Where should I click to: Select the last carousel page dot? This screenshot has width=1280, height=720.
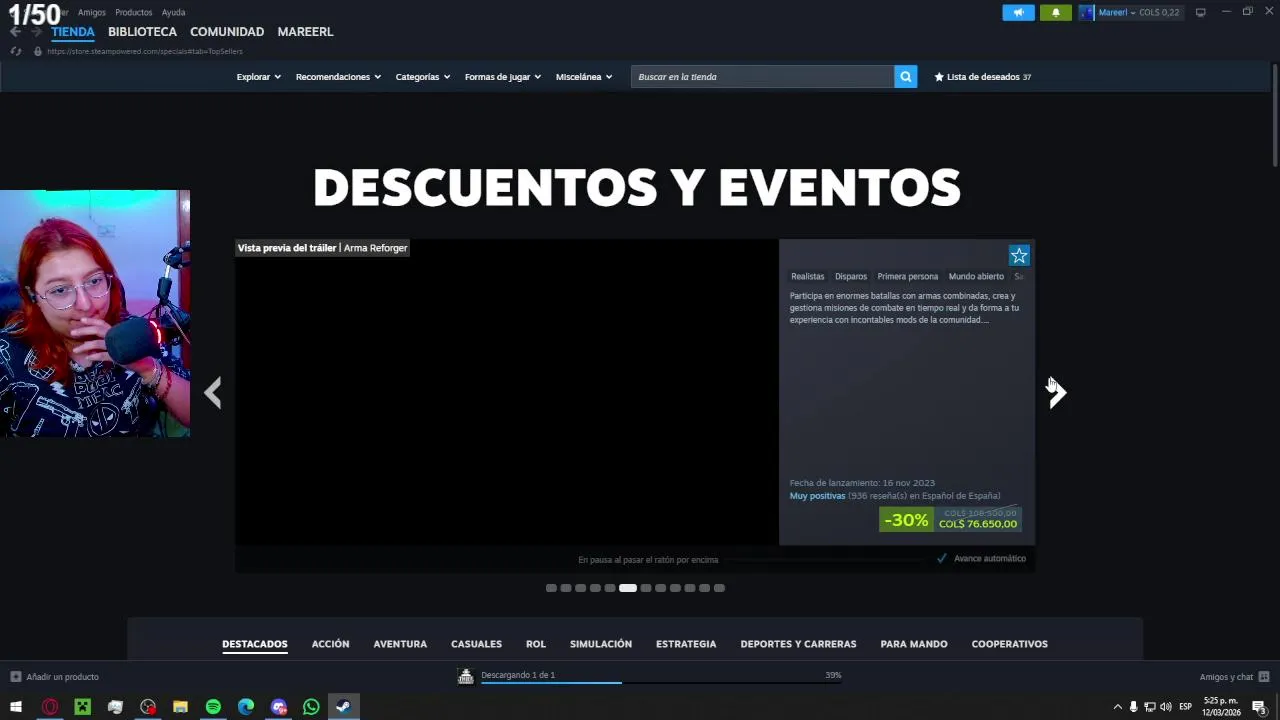[719, 588]
